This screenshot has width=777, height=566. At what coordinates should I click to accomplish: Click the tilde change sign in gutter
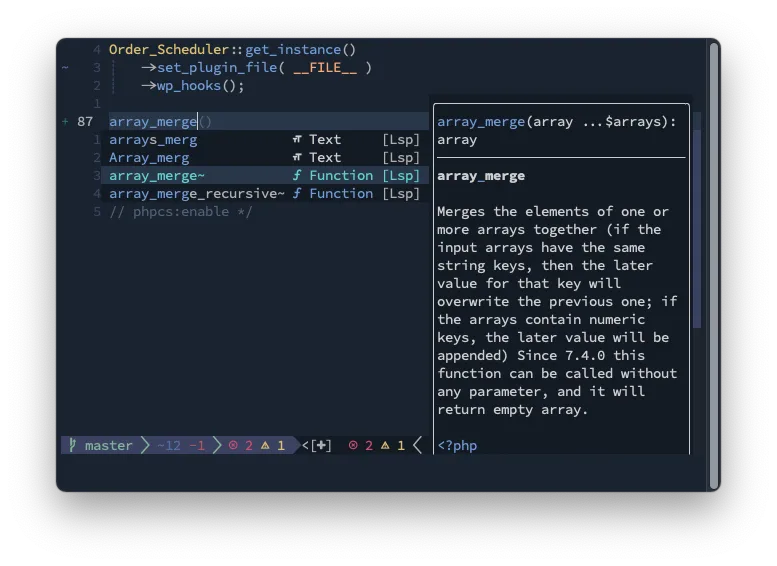[65, 67]
